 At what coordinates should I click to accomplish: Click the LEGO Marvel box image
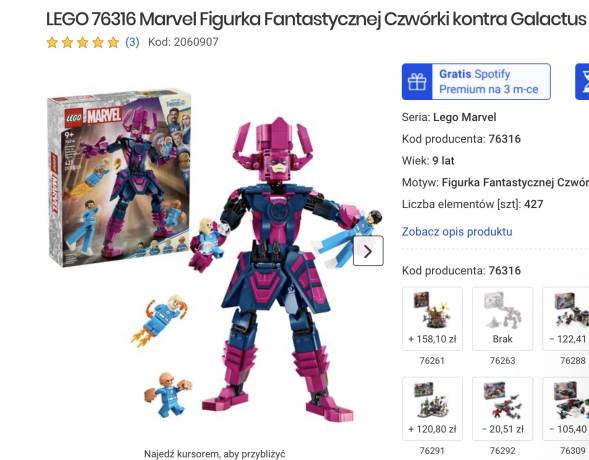[119, 177]
